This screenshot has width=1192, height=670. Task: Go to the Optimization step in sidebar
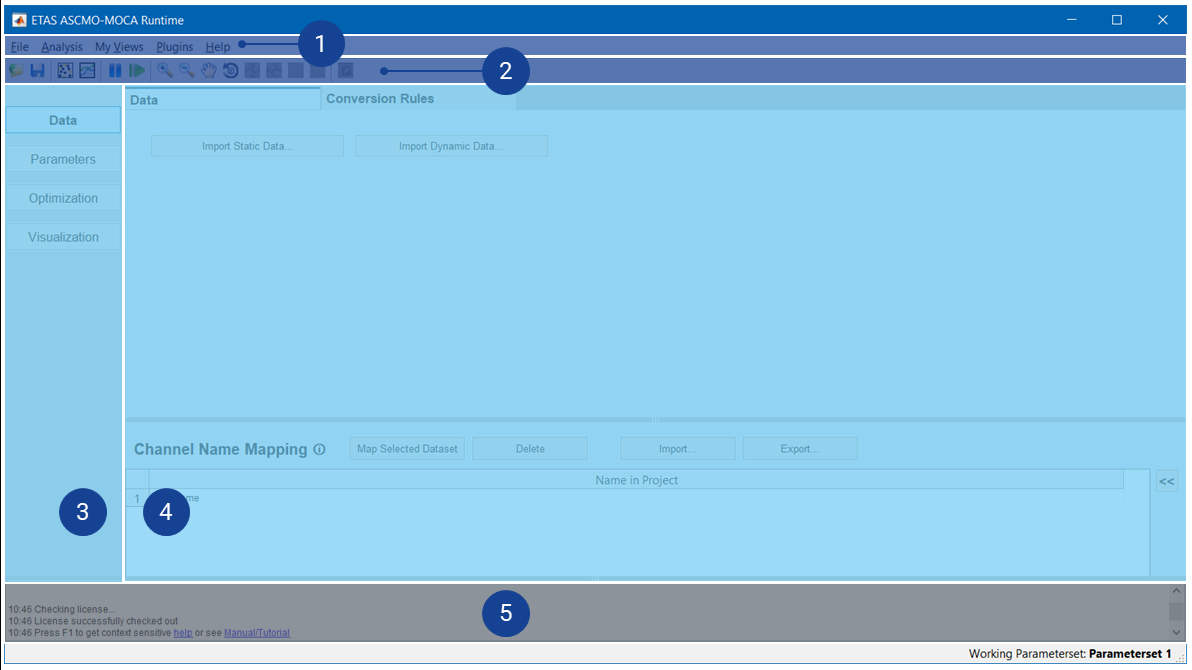[63, 198]
